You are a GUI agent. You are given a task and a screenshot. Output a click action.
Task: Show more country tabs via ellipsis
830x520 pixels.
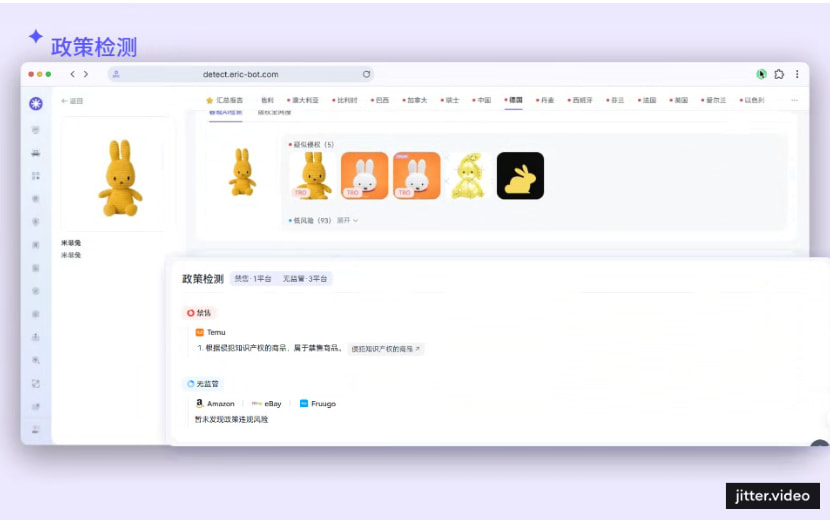pos(794,100)
